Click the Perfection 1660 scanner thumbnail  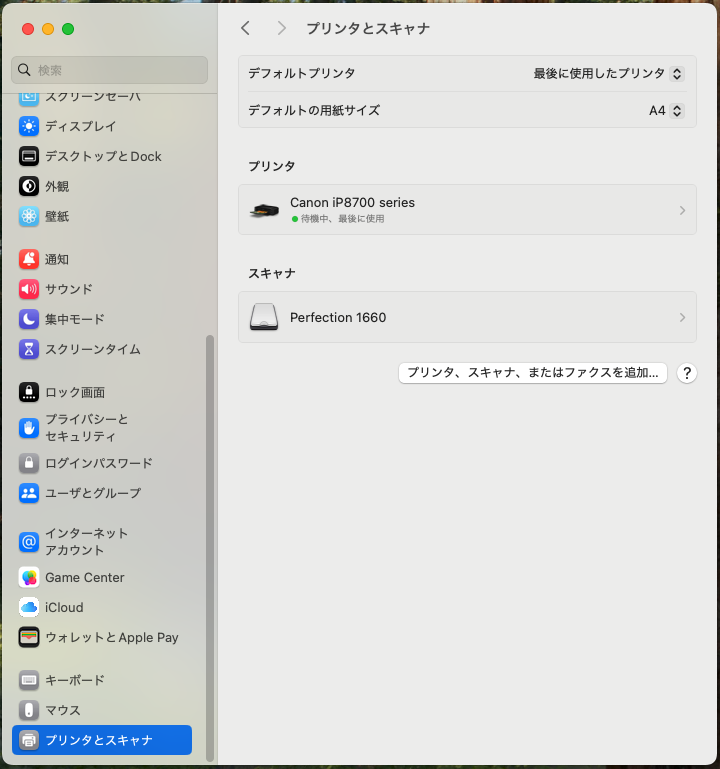pyautogui.click(x=264, y=317)
